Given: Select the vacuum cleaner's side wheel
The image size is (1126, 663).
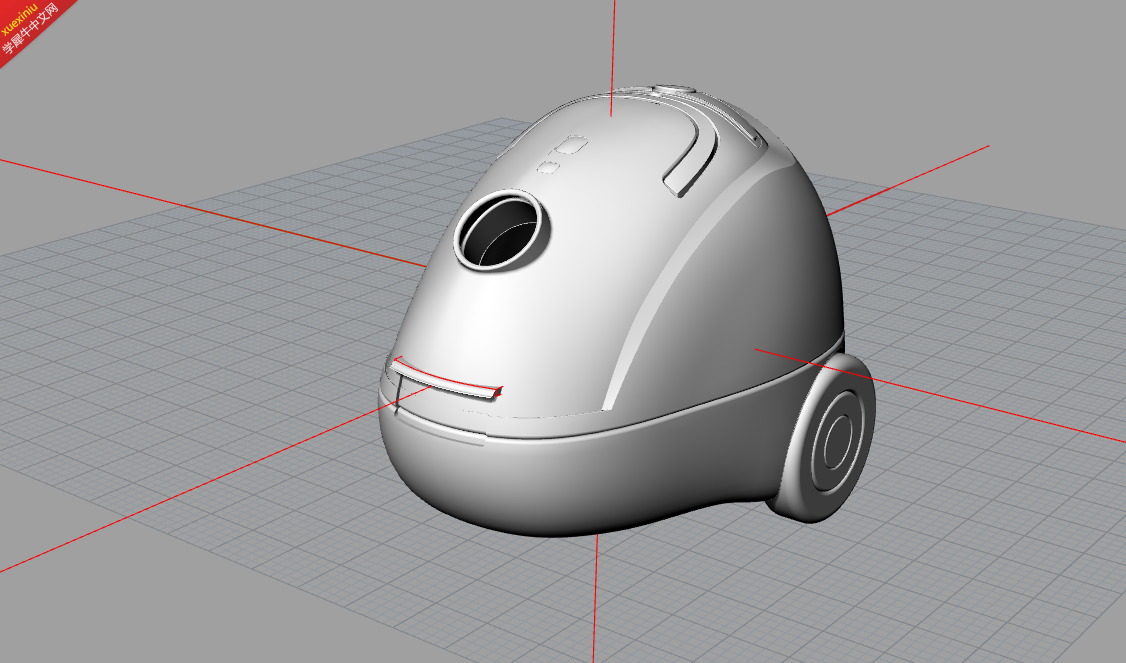Looking at the screenshot, I should point(822,438).
